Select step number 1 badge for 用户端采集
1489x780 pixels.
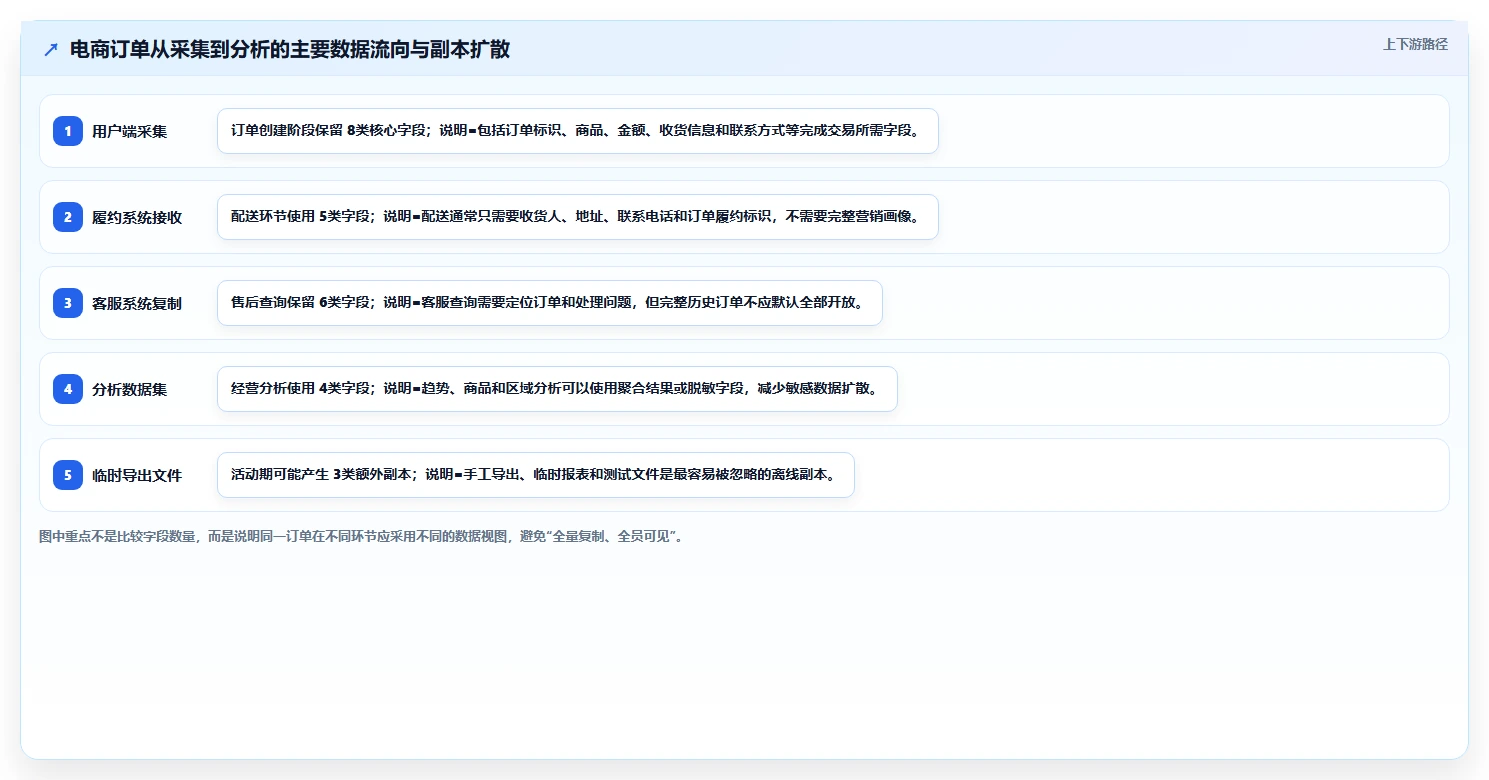tap(68, 131)
